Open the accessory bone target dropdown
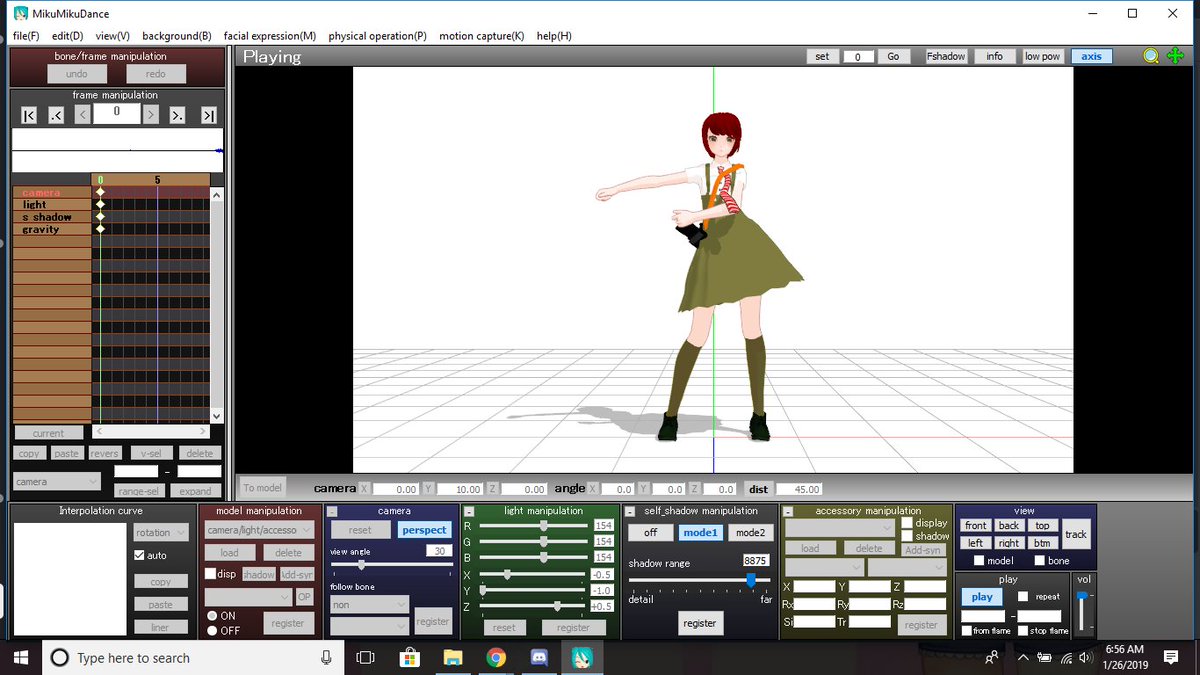This screenshot has width=1200, height=675. 906,567
